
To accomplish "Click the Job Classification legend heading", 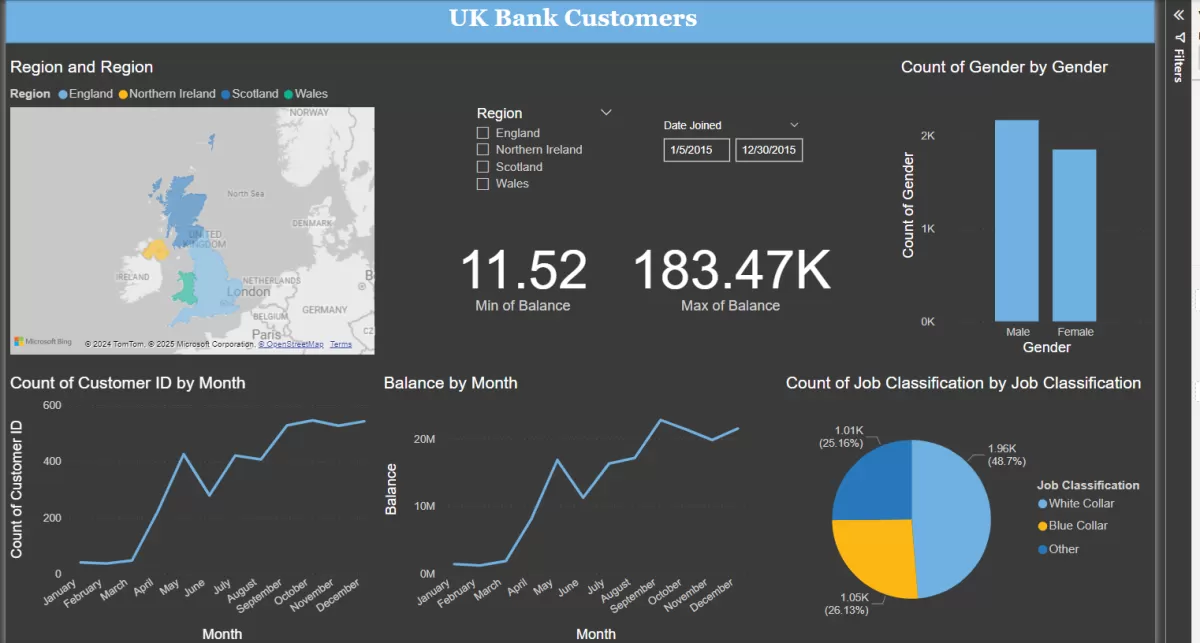I will pos(1088,485).
